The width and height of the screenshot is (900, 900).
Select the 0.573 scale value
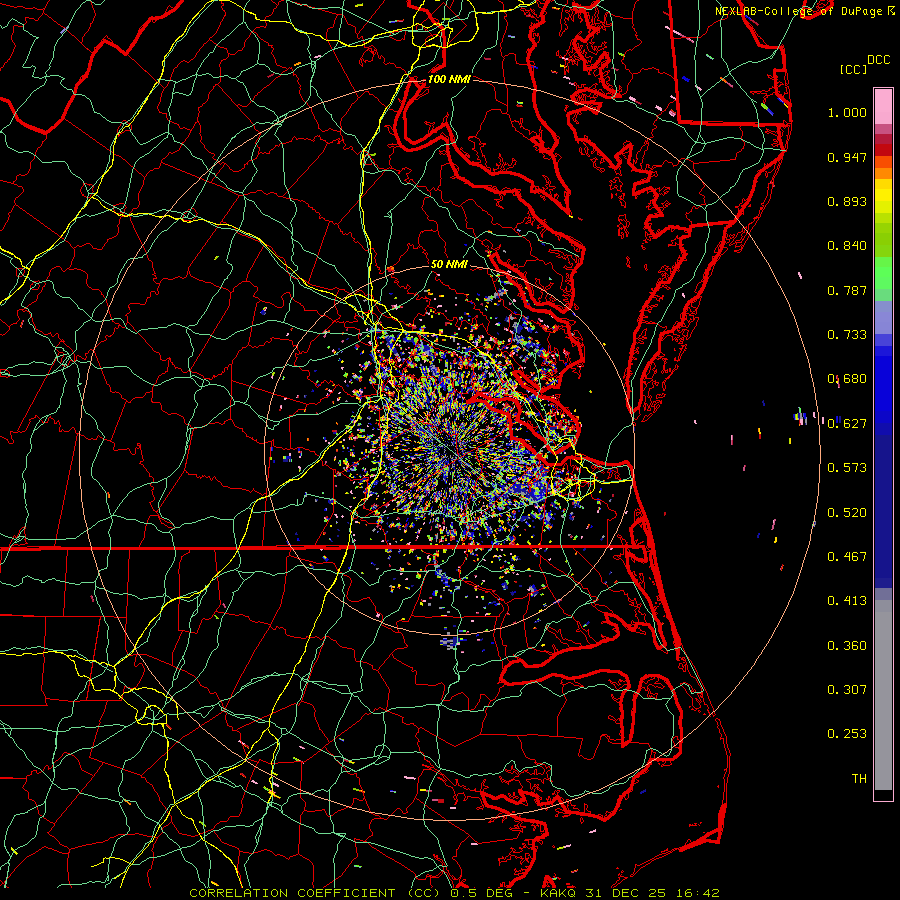pyautogui.click(x=847, y=468)
